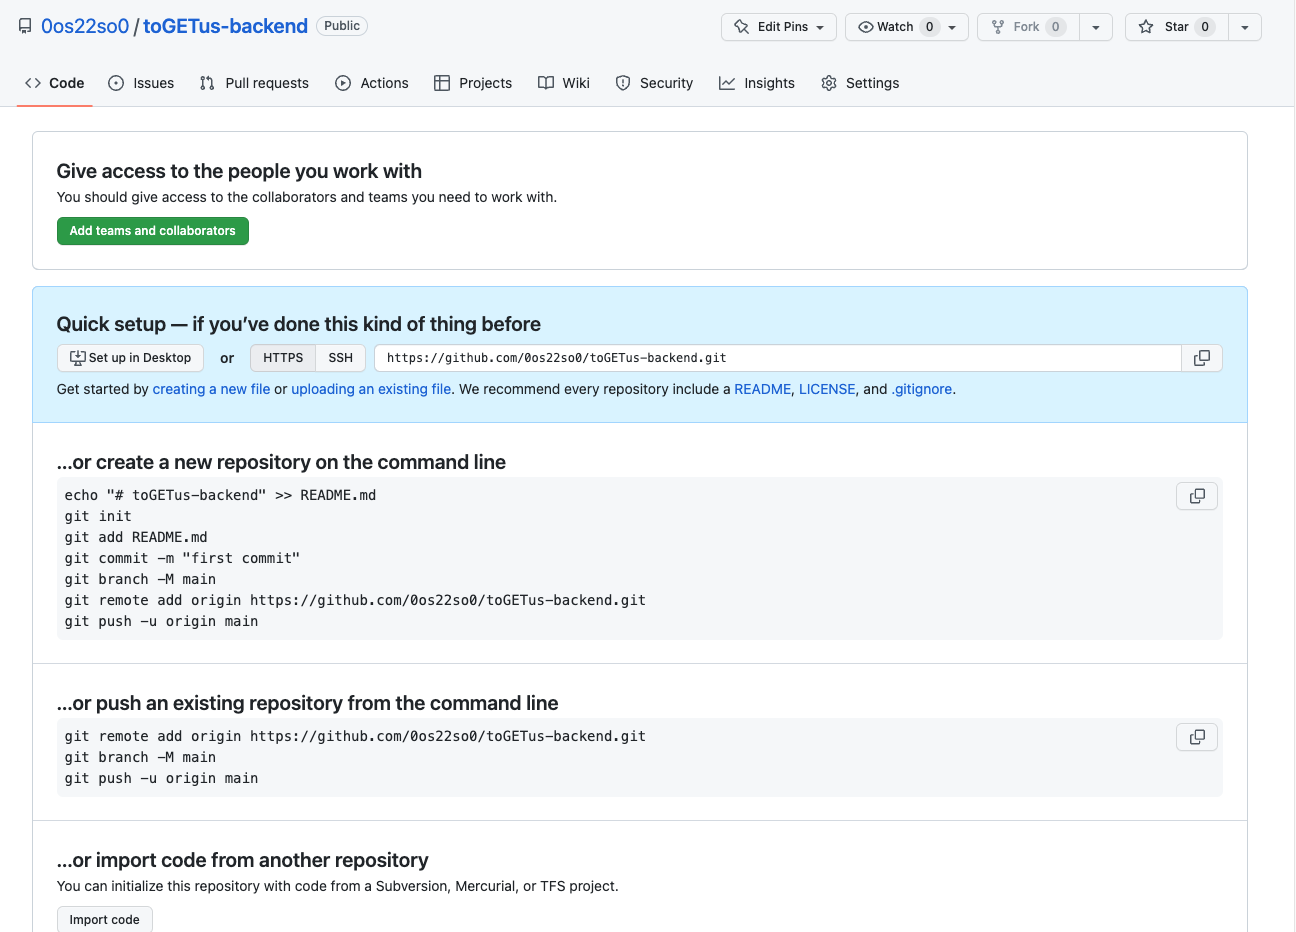Select HTTPS clone URL option

click(283, 358)
